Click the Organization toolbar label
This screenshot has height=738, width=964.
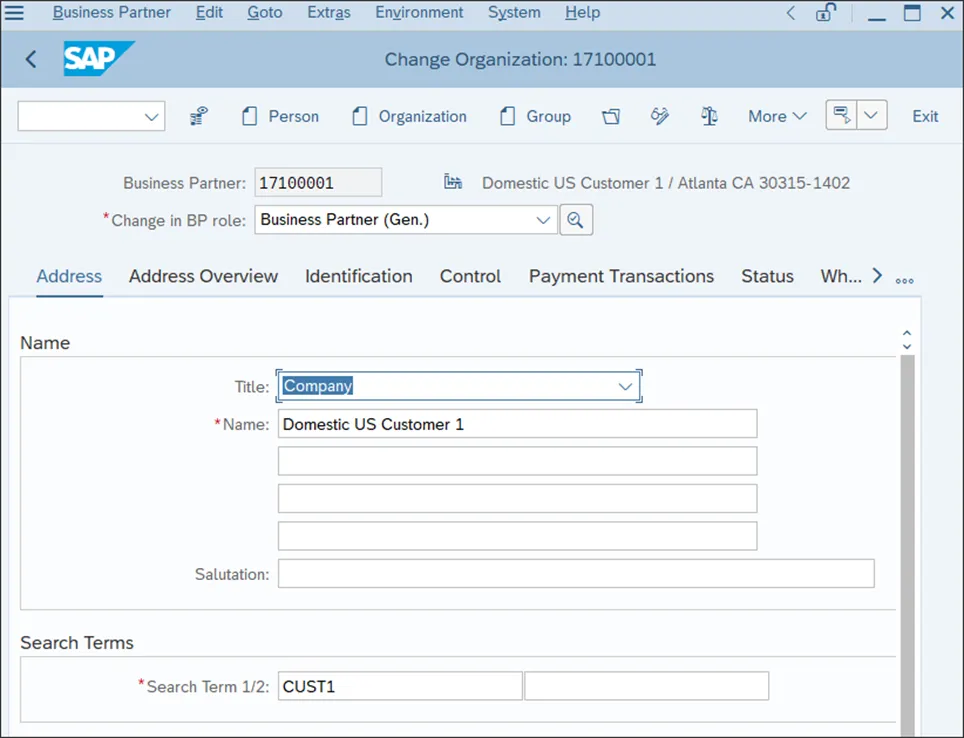click(x=422, y=116)
